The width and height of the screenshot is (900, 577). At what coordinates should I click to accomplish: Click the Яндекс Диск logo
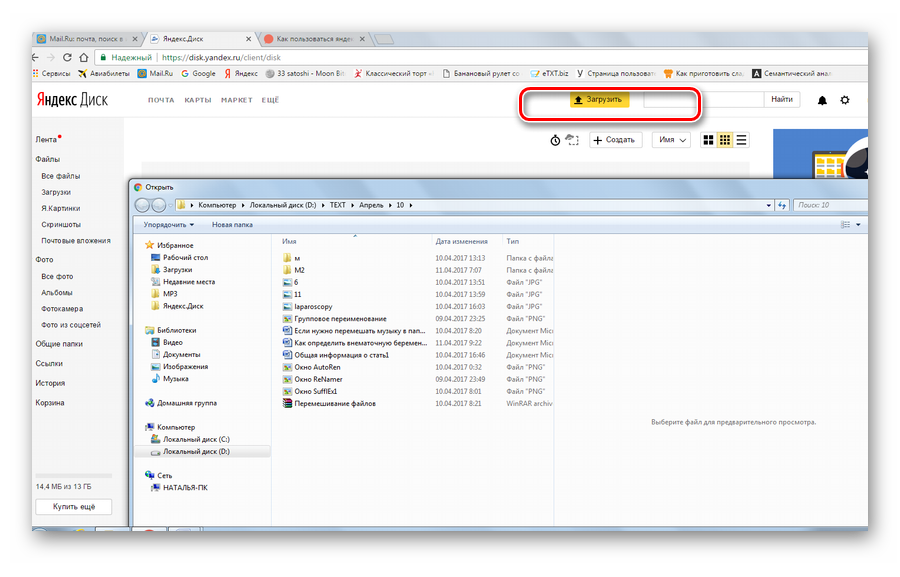(x=72, y=100)
